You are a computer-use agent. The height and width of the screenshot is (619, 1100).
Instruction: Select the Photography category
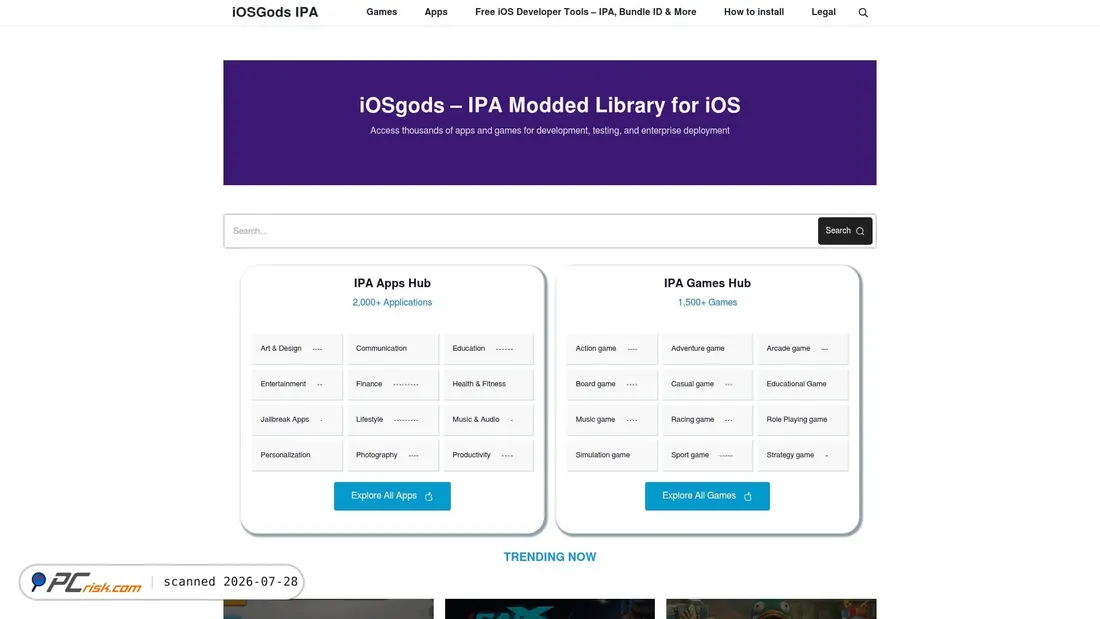[393, 455]
